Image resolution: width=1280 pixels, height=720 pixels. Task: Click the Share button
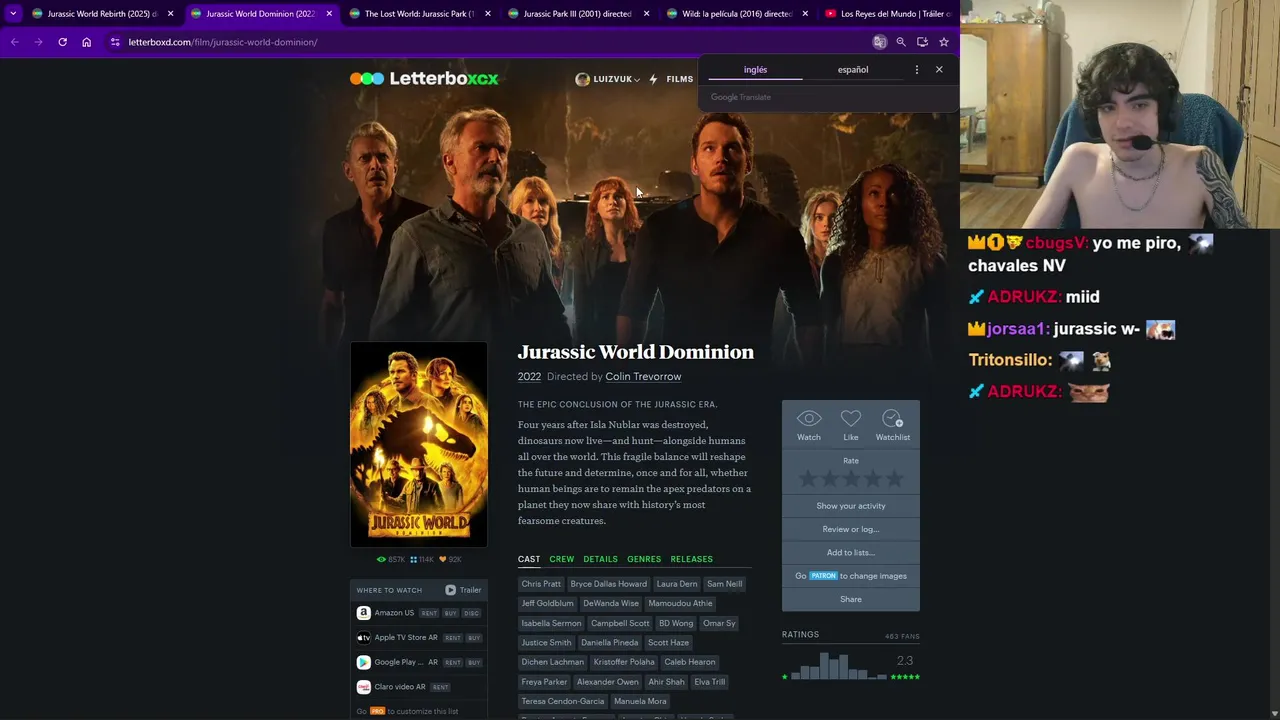(851, 599)
